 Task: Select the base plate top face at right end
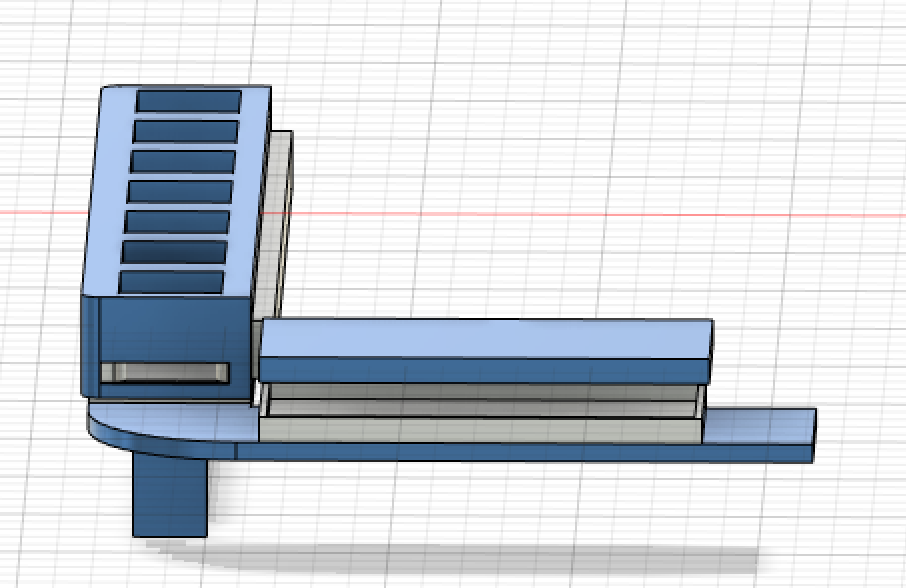coord(760,427)
